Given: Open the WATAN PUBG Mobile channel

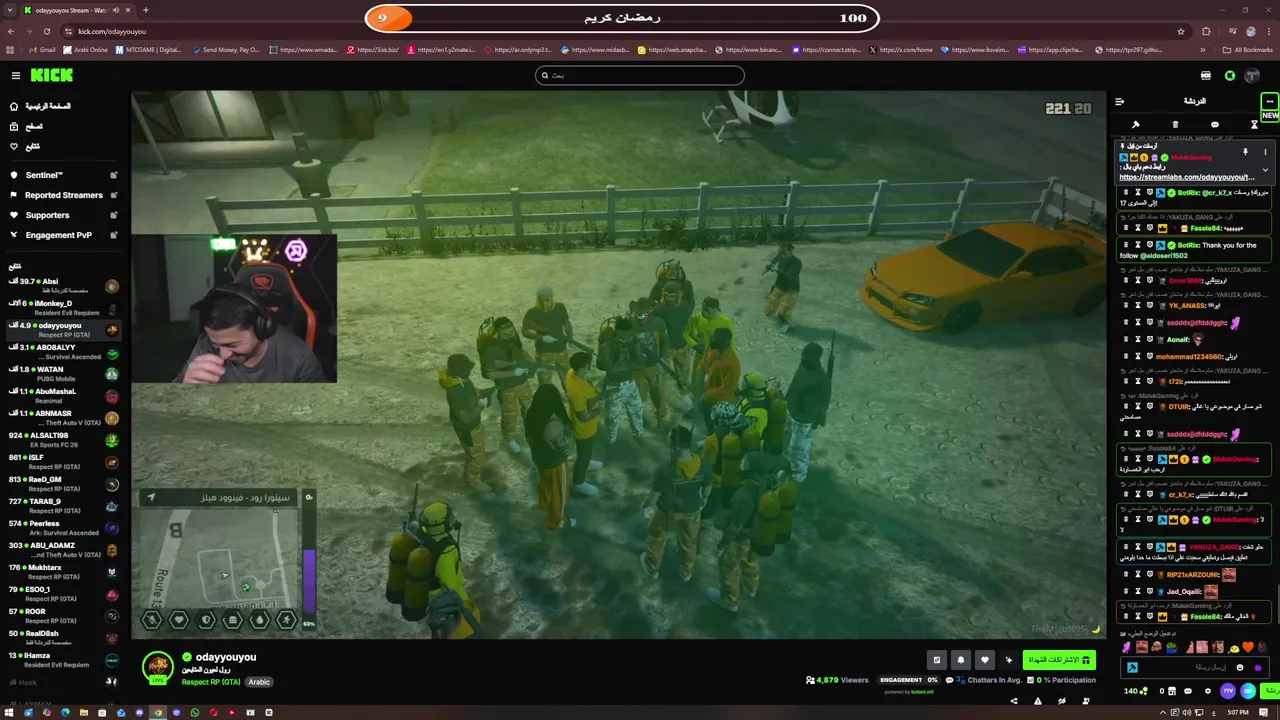Looking at the screenshot, I should 64,374.
